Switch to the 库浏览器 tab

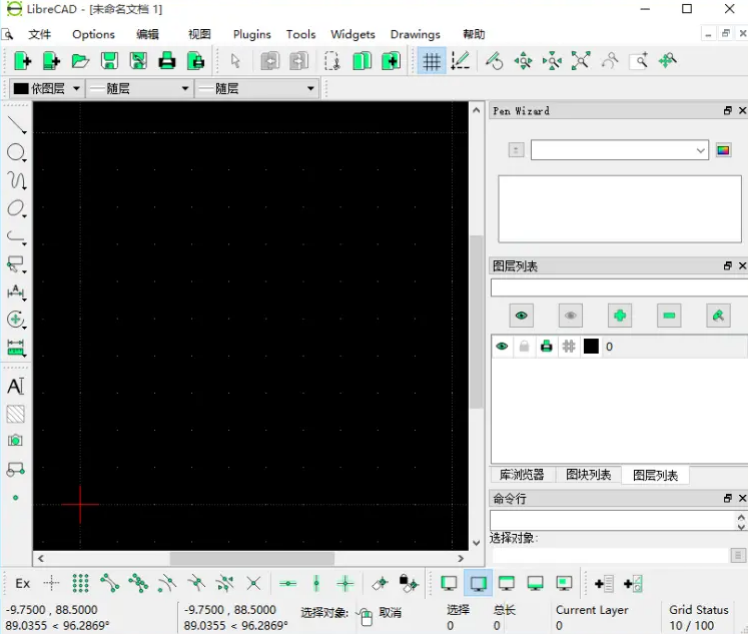pos(522,475)
